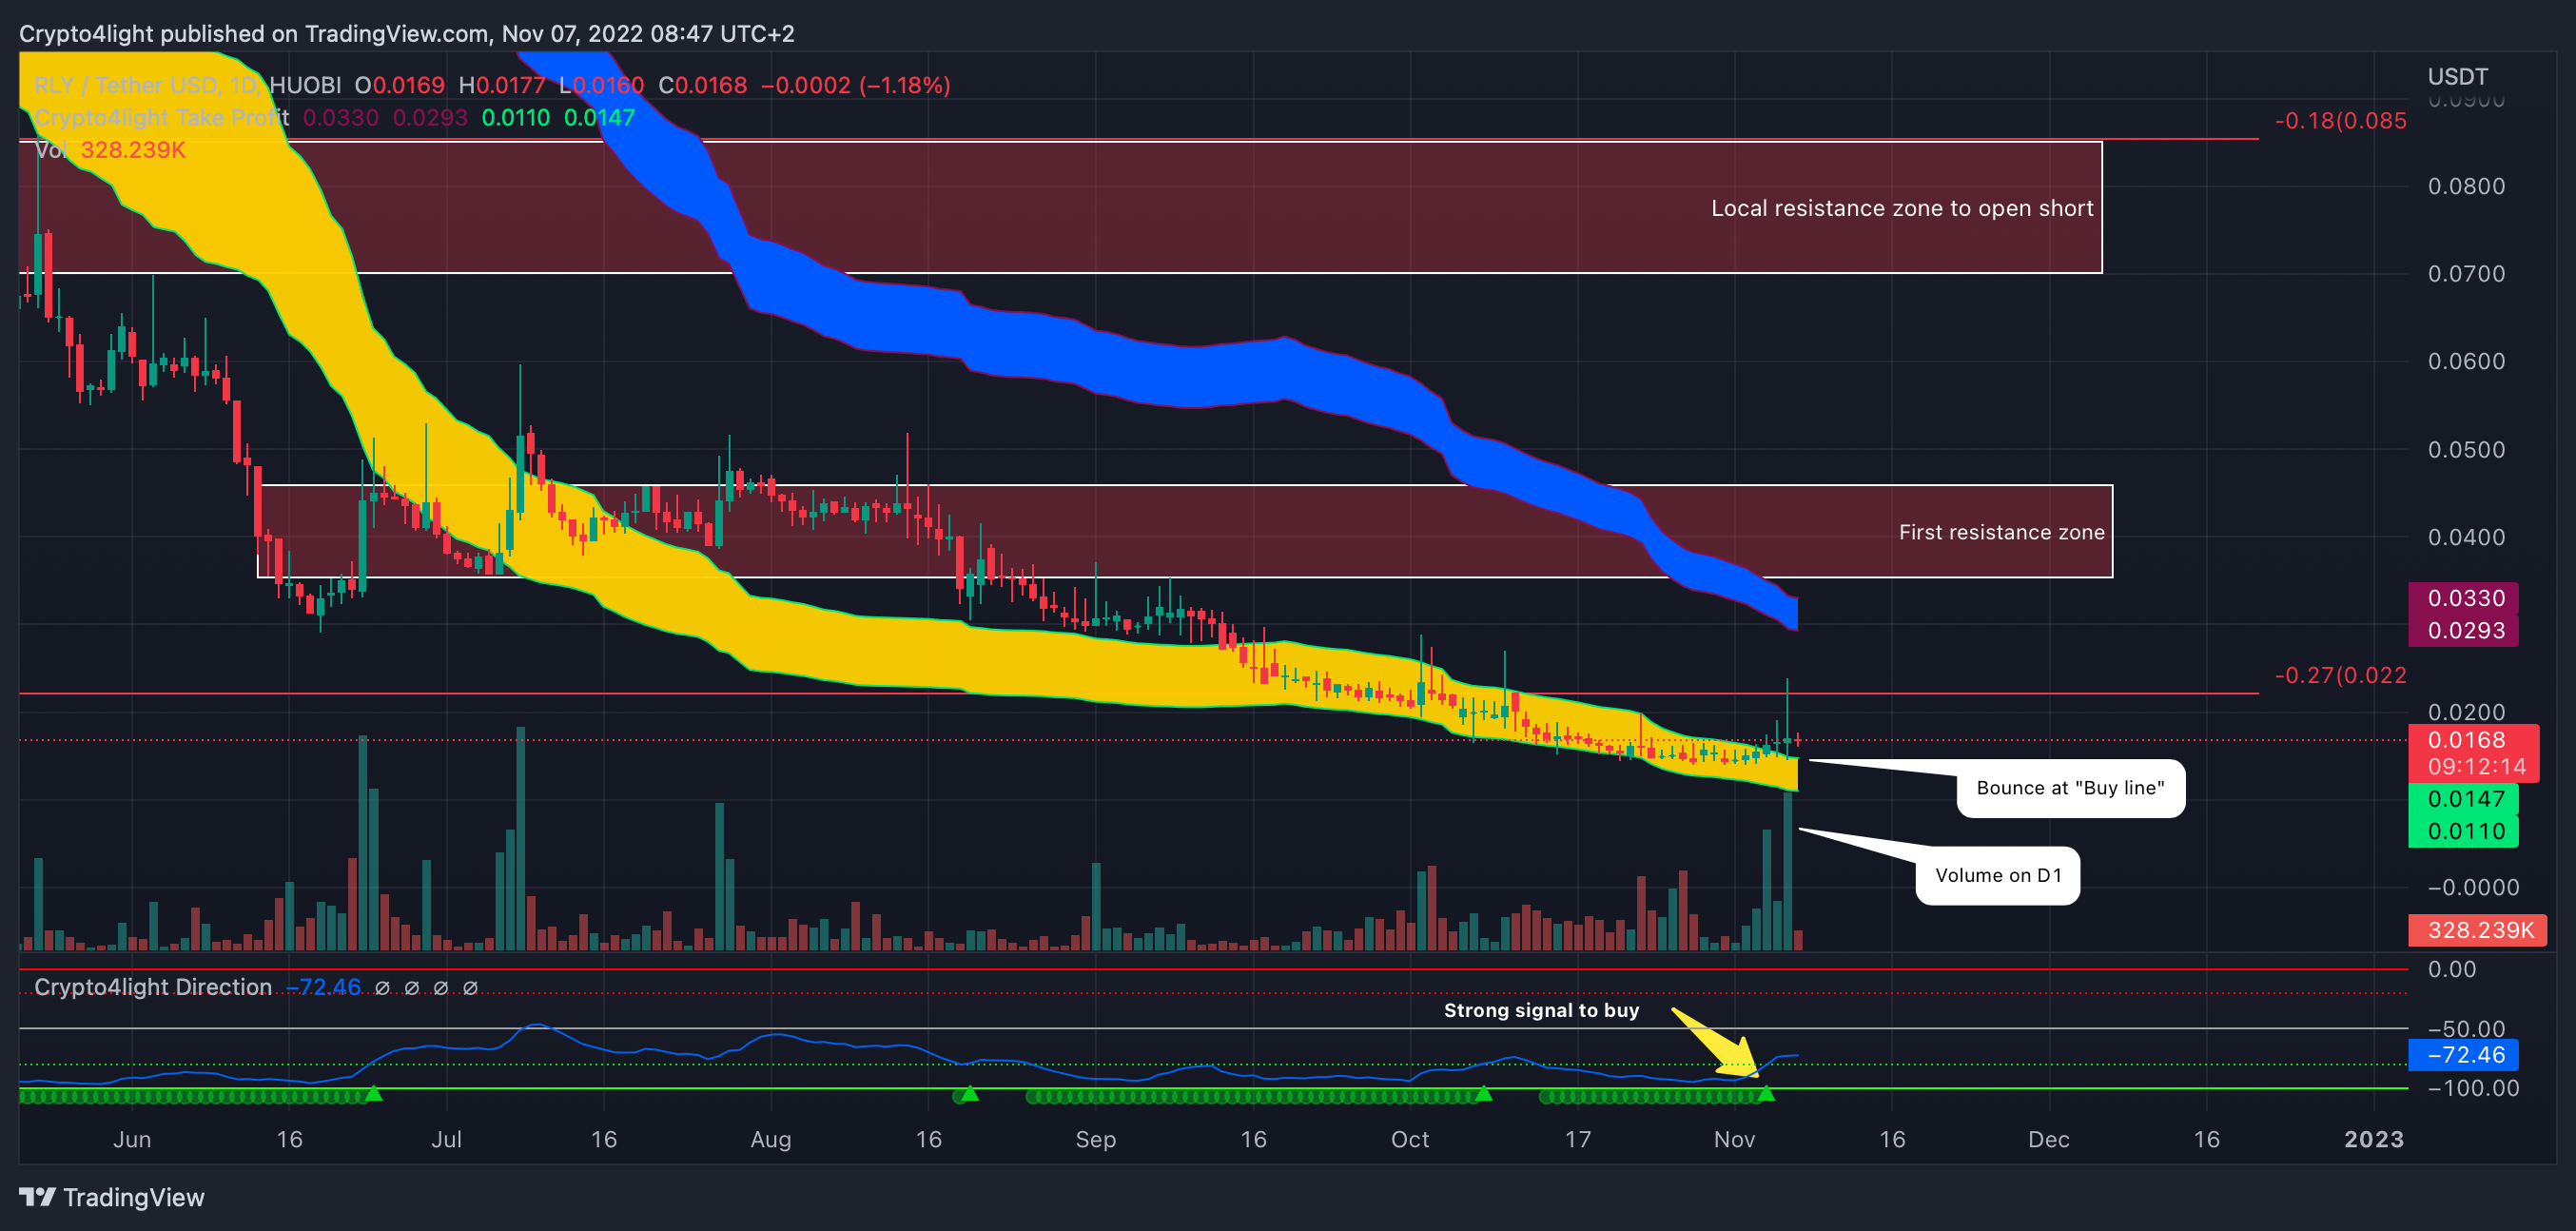Click the 0.0330 magenta price label

[x=2464, y=598]
